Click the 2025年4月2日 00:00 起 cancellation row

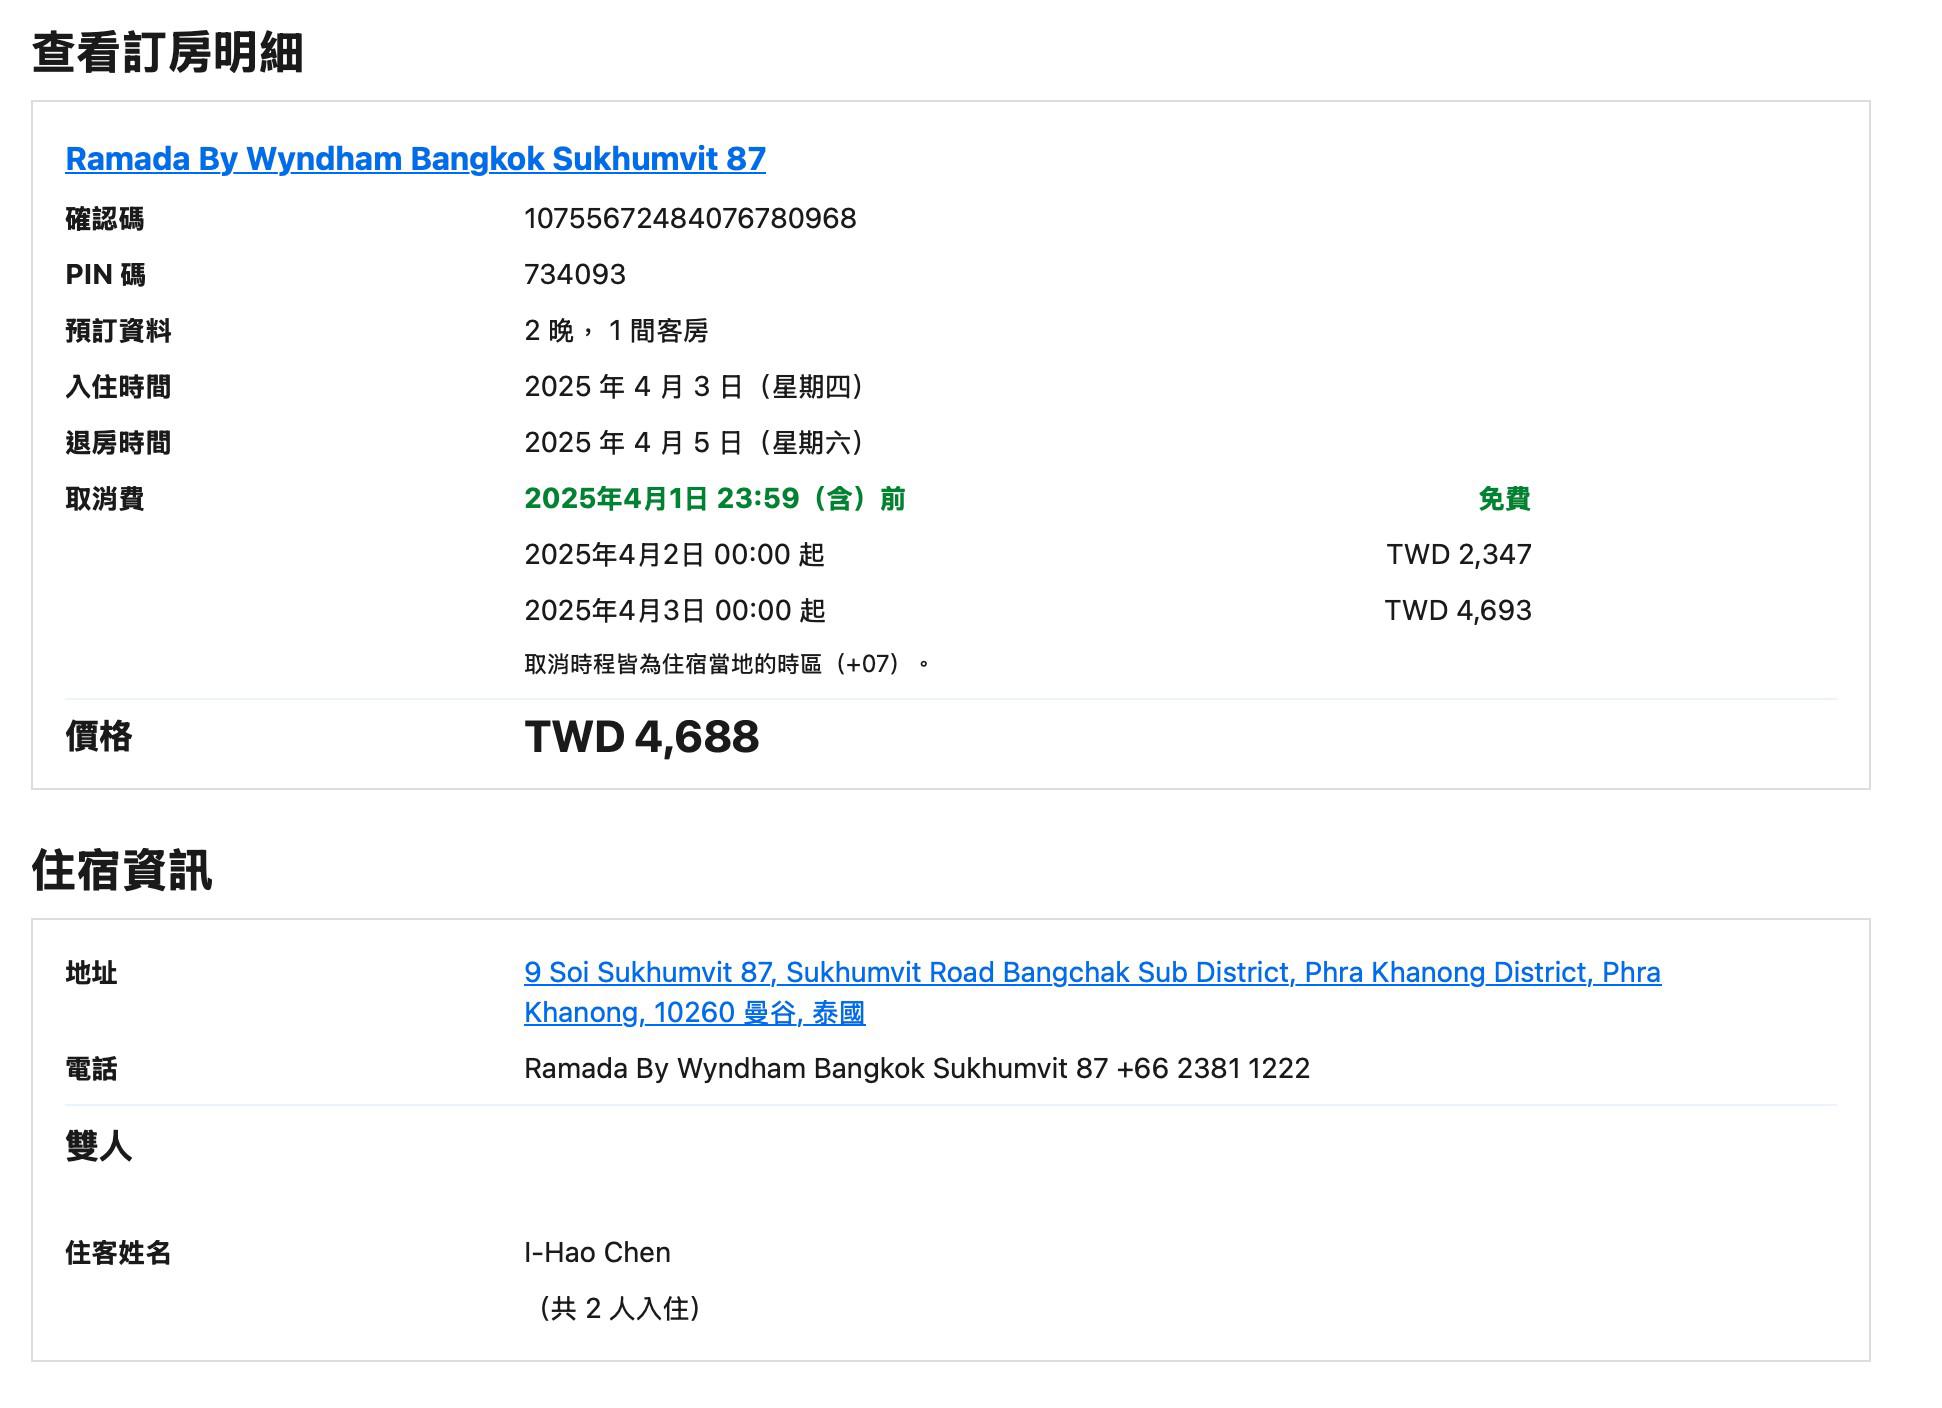pos(674,555)
